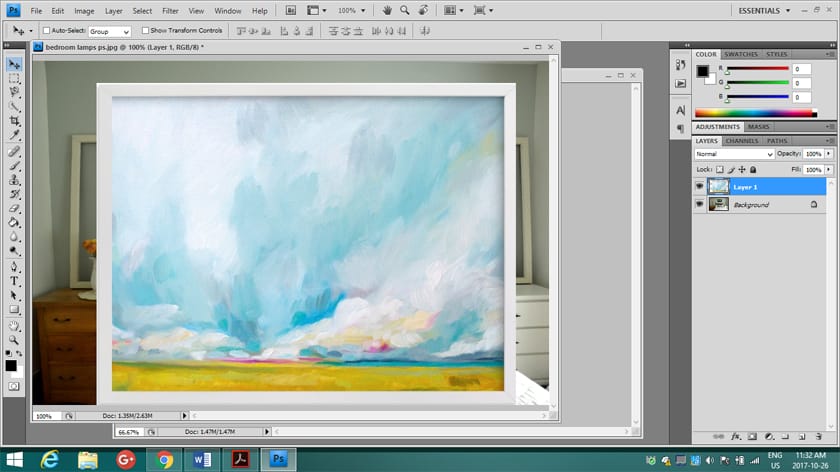Open the ESSENTIALS workspace dropdown
Image resolution: width=840 pixels, height=472 pixels.
click(x=764, y=11)
